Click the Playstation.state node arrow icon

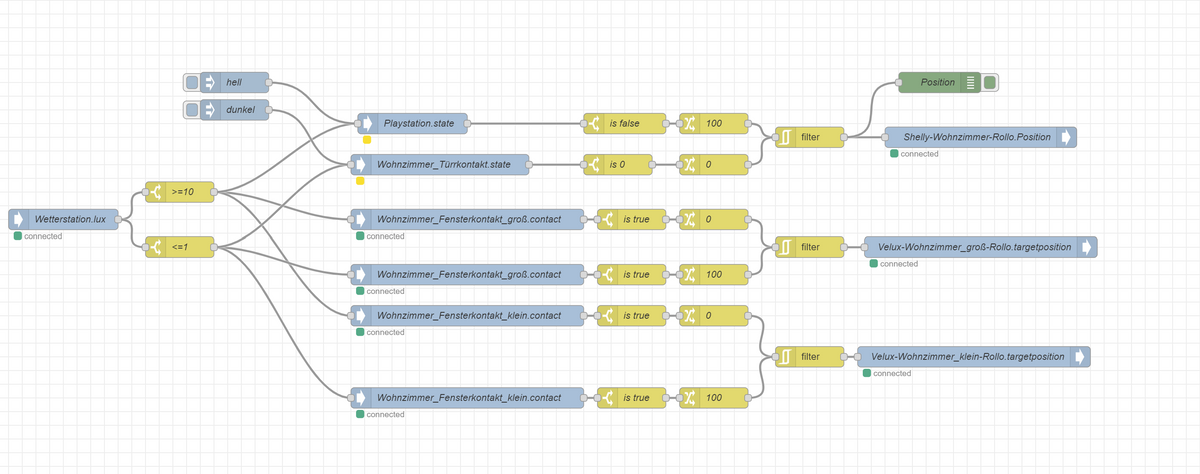[367, 125]
